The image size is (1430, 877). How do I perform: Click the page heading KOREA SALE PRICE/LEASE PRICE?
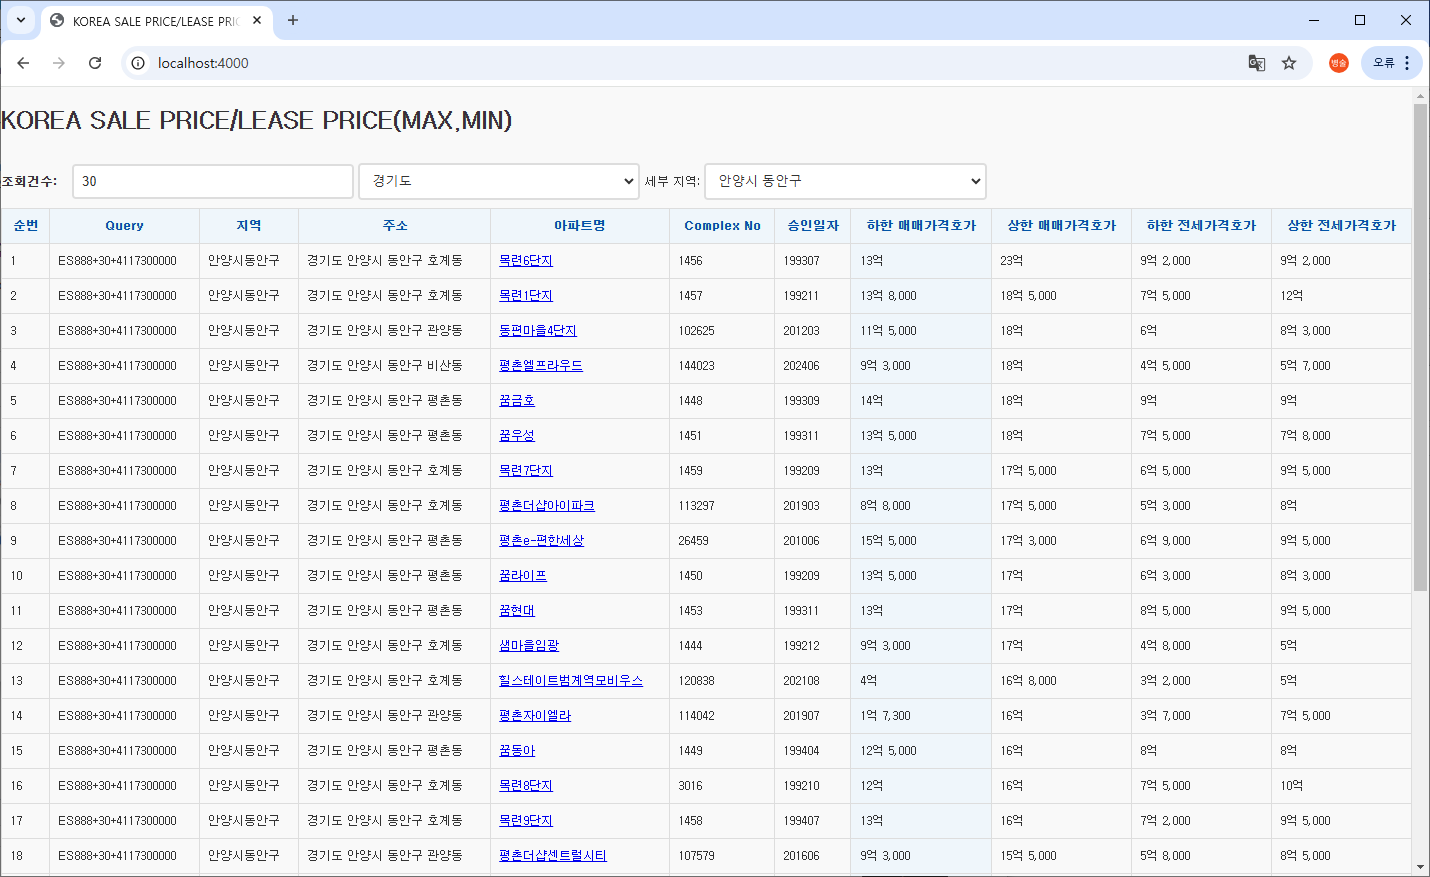click(x=256, y=120)
